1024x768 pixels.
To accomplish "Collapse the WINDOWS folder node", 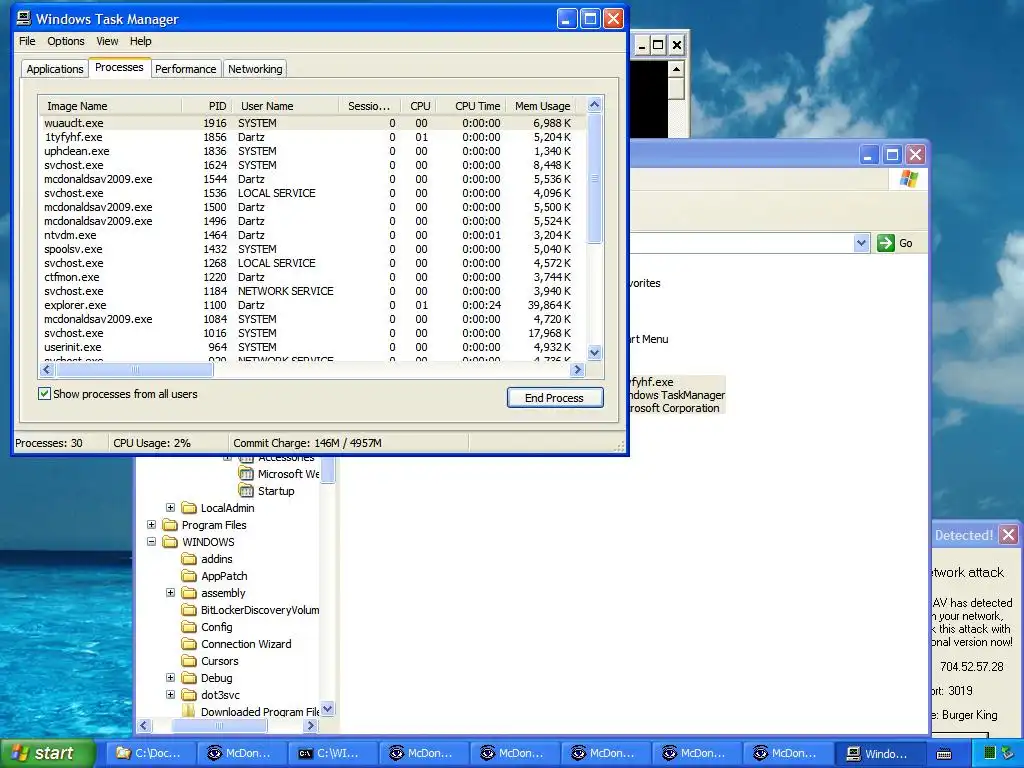I will [x=152, y=541].
